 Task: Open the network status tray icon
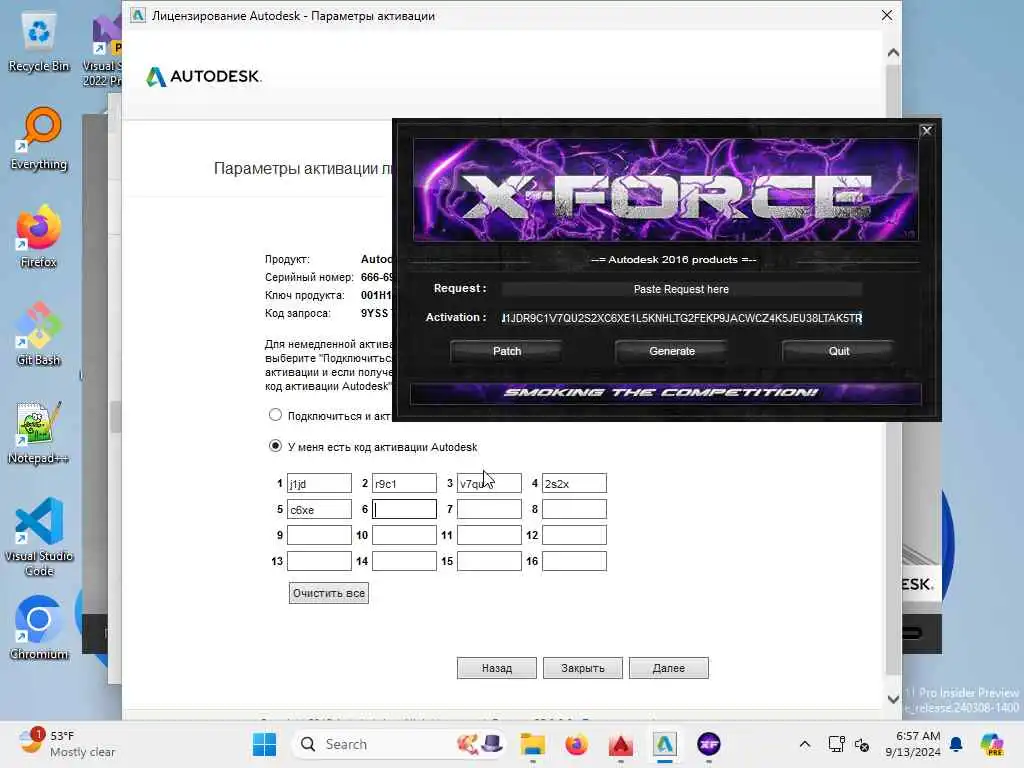point(836,744)
